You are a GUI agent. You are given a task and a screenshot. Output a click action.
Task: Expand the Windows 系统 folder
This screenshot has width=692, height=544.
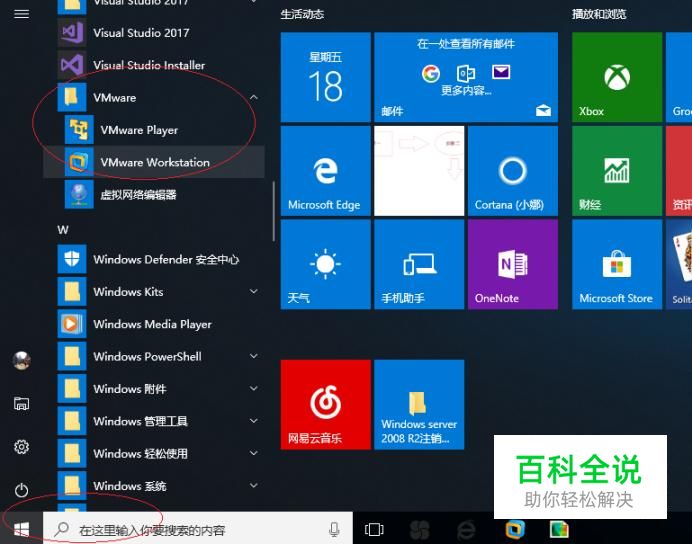tap(254, 486)
